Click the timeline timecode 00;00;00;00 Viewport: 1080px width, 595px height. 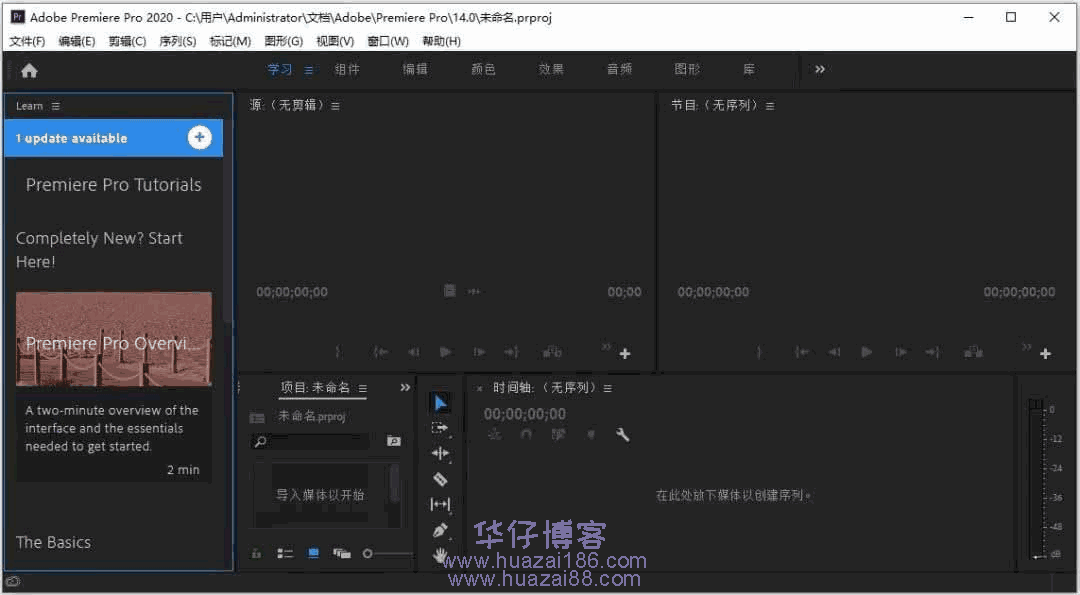point(524,414)
